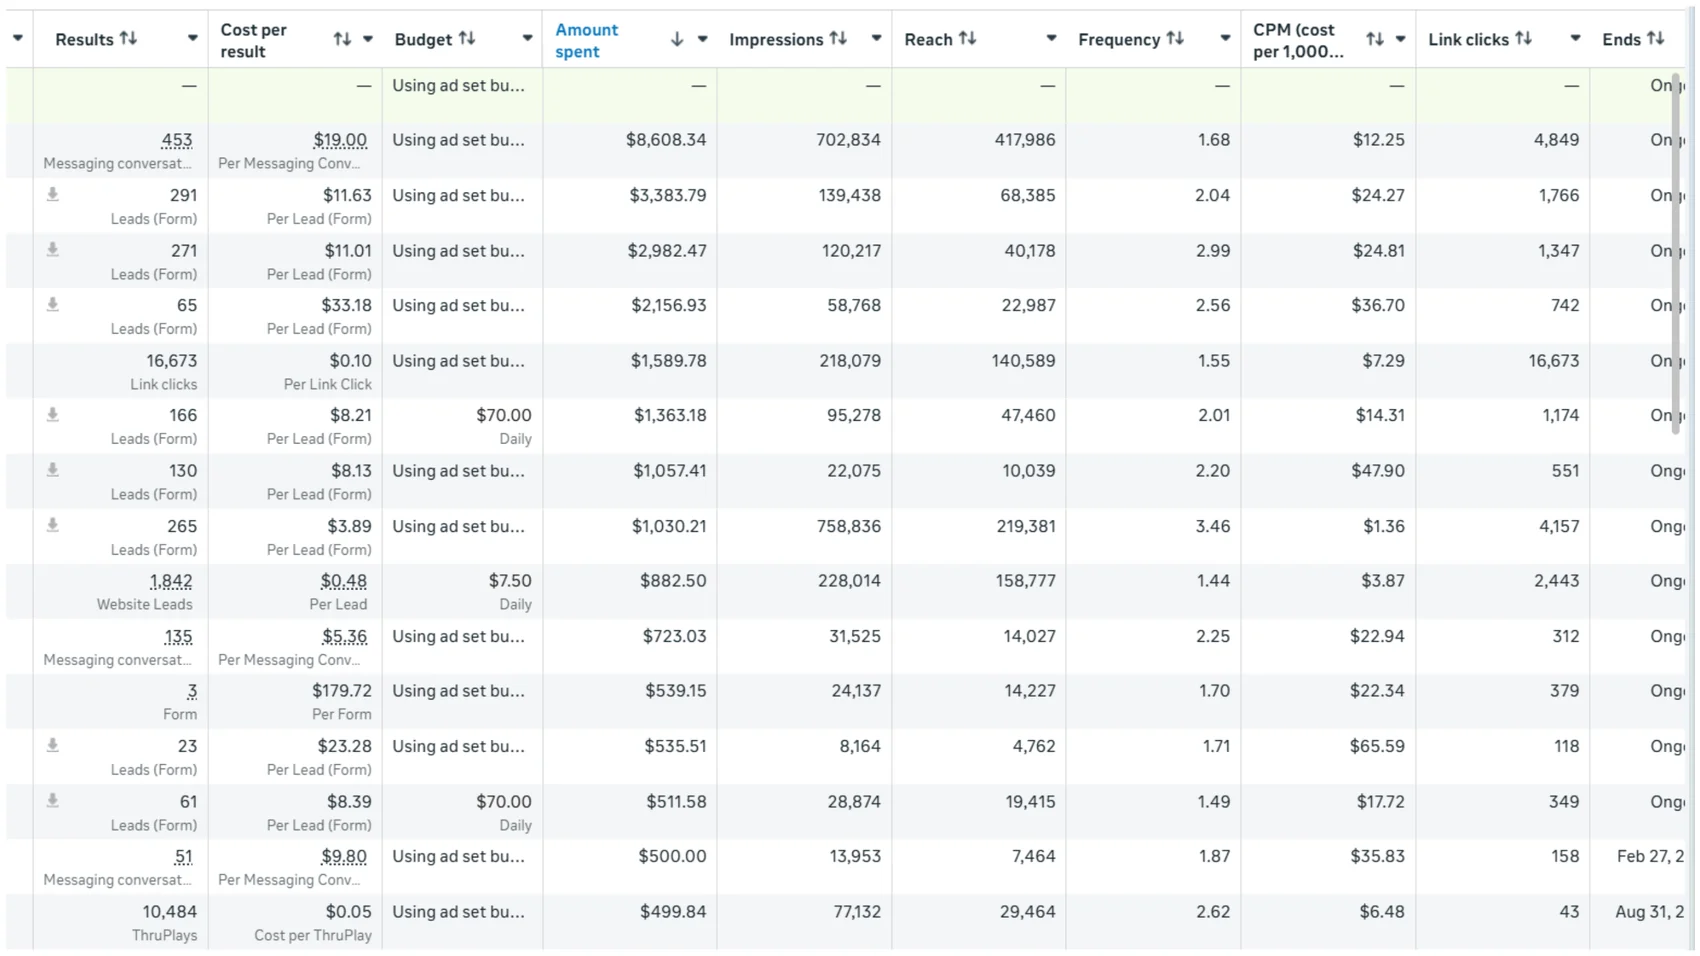
Task: Open the $9.80 cost per conversation link
Action: 345,856
